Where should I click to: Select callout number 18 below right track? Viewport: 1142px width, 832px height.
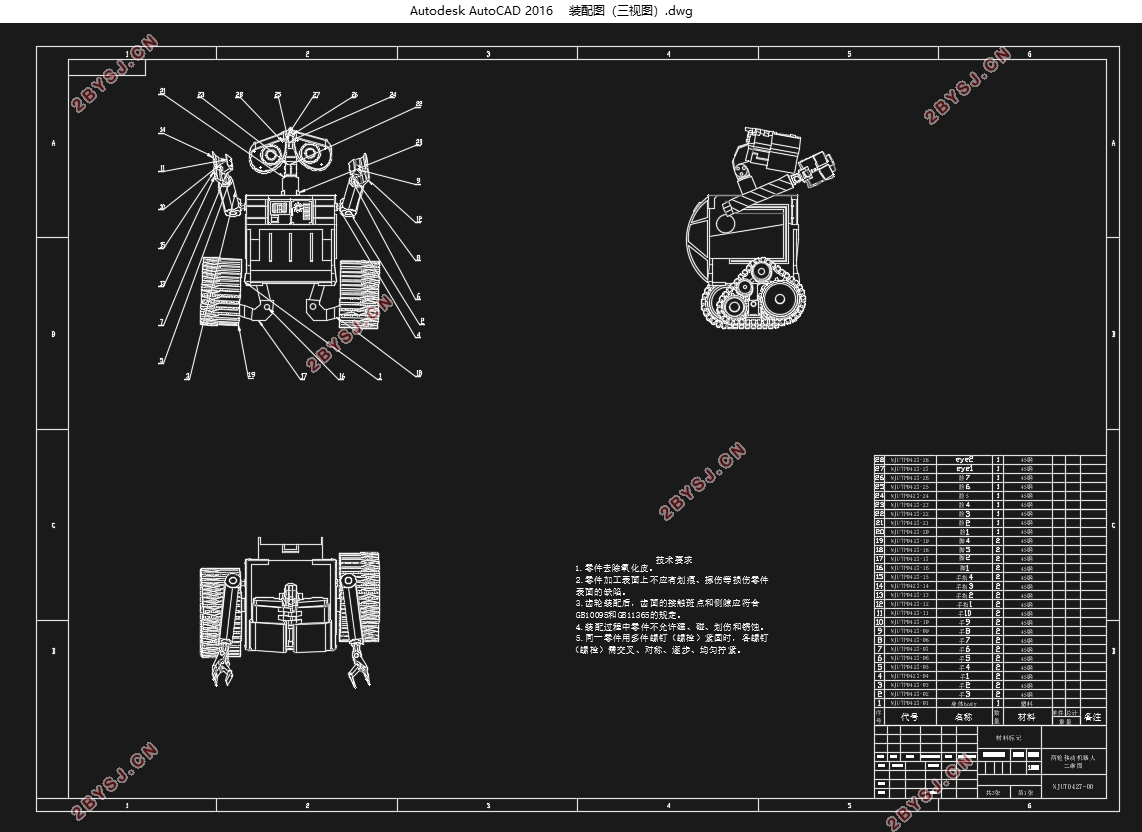click(x=419, y=374)
